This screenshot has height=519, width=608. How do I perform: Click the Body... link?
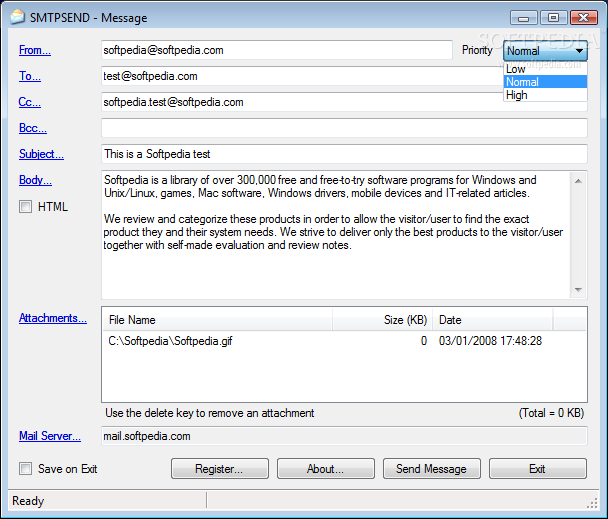click(35, 180)
